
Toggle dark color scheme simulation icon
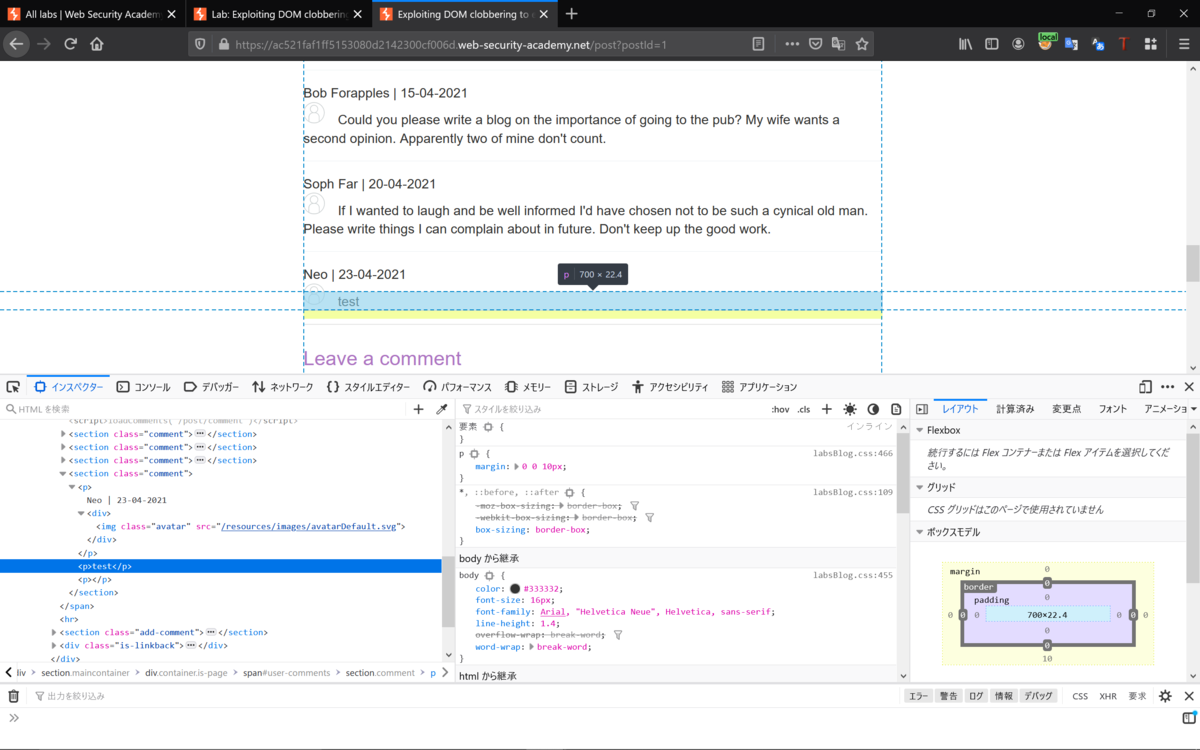coord(873,409)
